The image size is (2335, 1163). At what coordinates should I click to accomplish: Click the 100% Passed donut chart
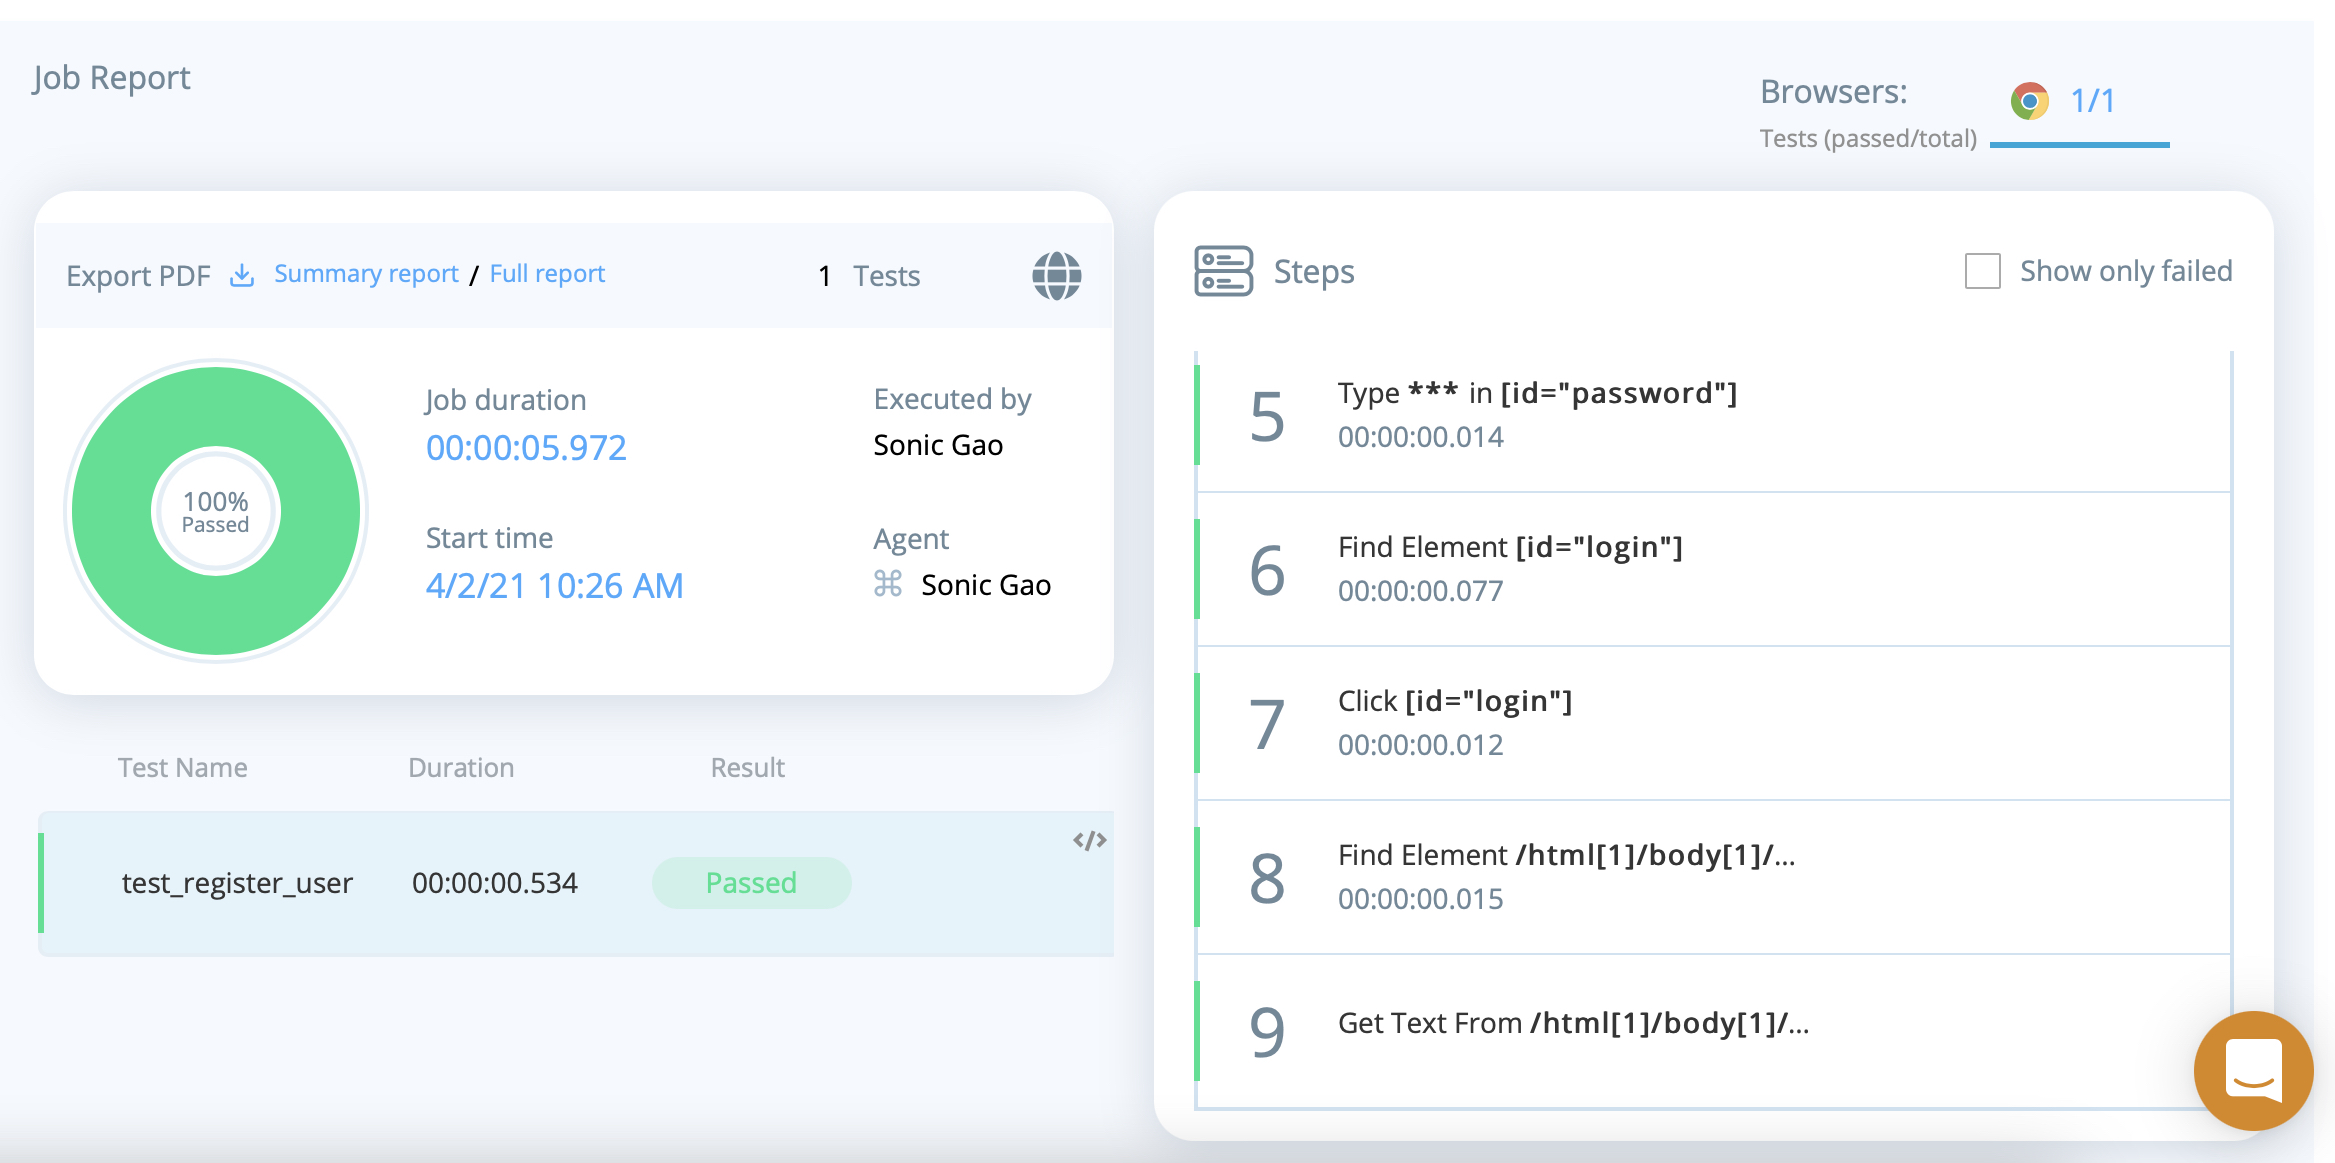(215, 511)
